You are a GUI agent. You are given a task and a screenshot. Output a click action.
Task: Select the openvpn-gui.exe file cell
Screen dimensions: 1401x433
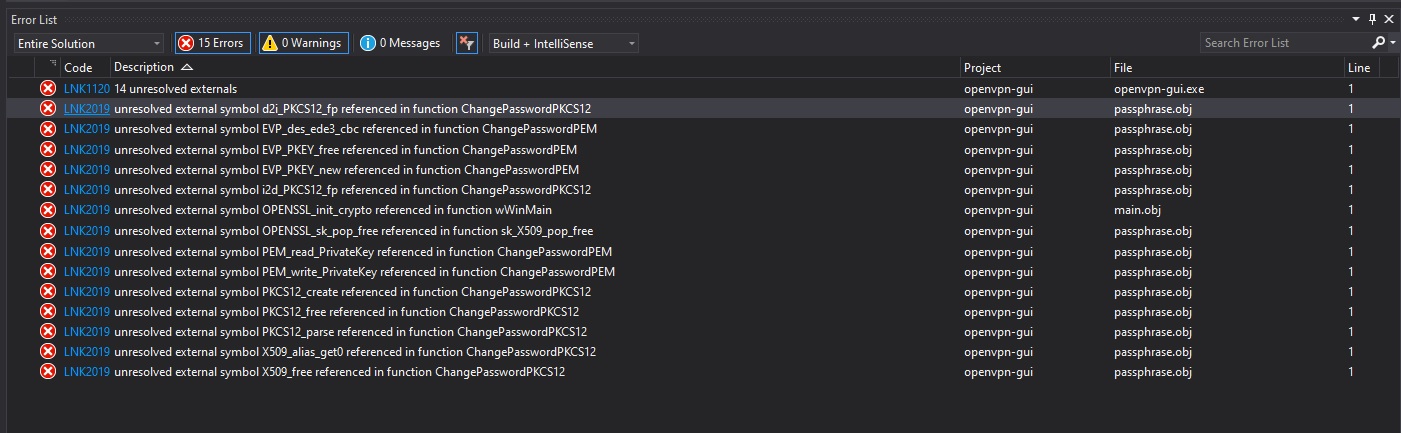coord(1158,88)
